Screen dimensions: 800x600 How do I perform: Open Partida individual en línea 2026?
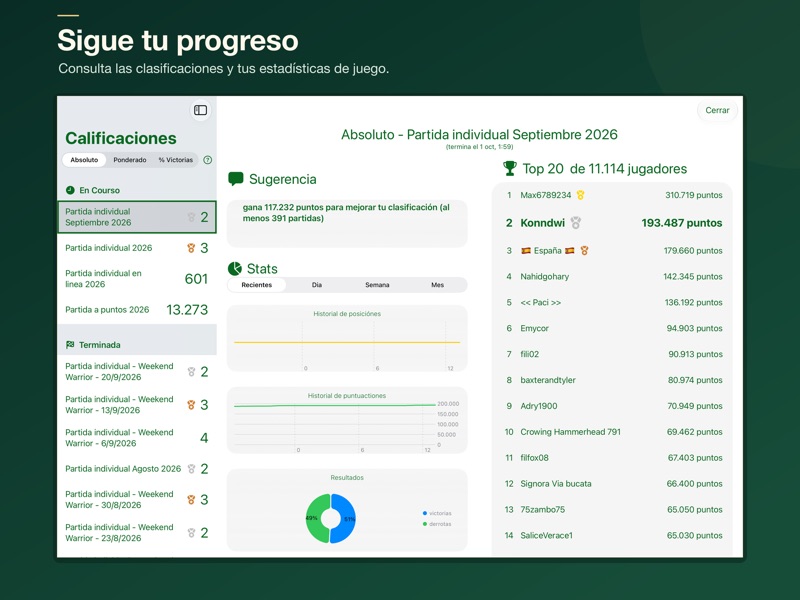point(137,279)
